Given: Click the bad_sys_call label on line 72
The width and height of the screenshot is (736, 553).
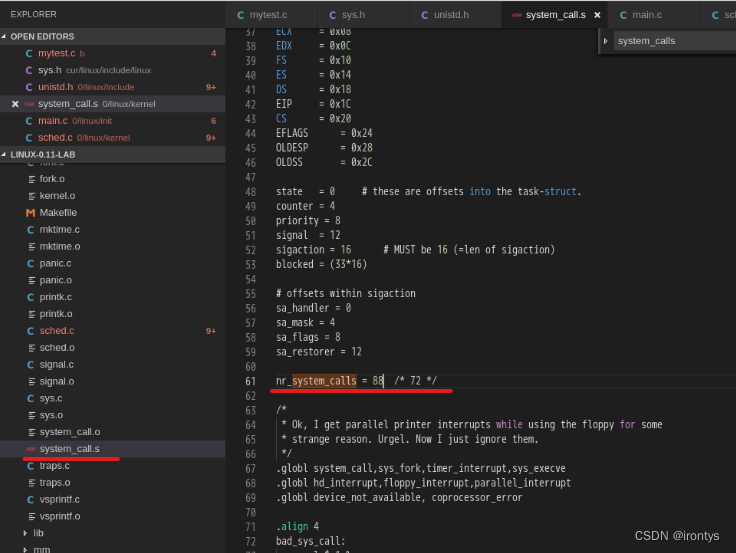Looking at the screenshot, I should coord(311,541).
